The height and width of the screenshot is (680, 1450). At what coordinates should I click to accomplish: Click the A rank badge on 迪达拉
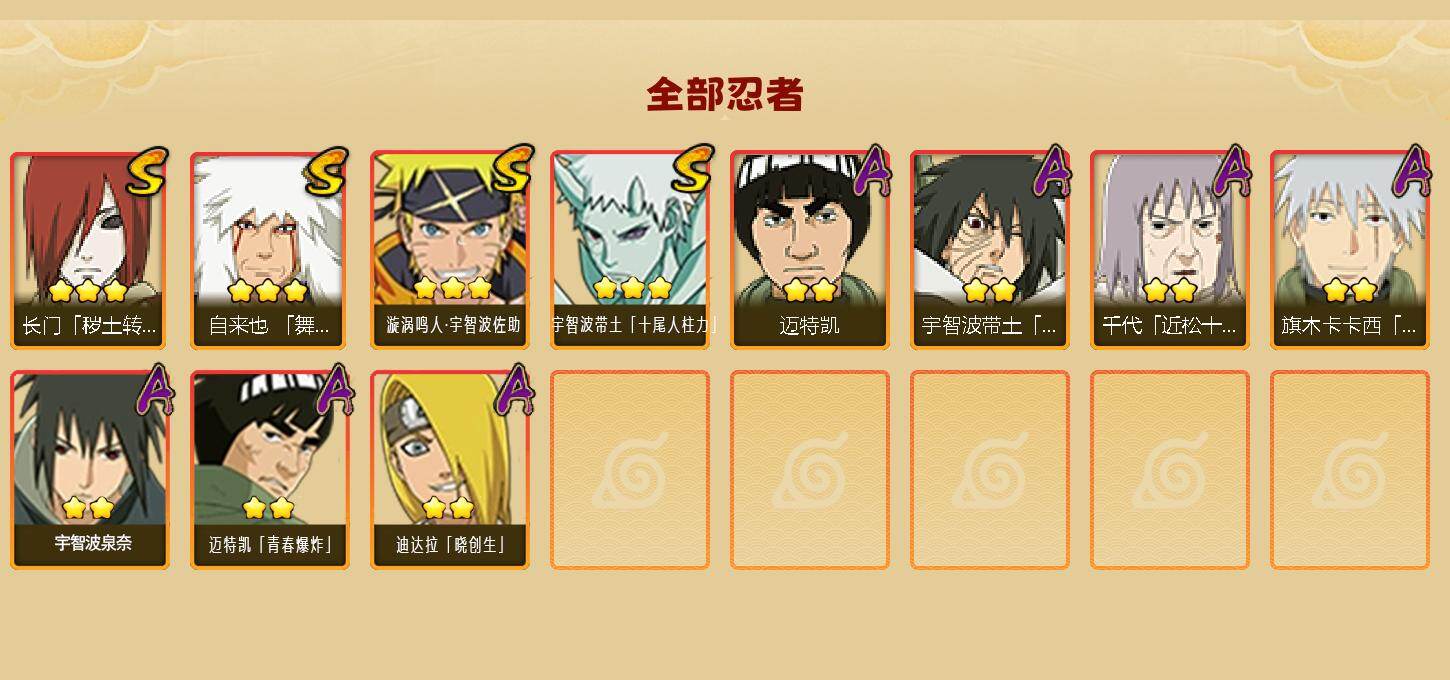point(514,390)
